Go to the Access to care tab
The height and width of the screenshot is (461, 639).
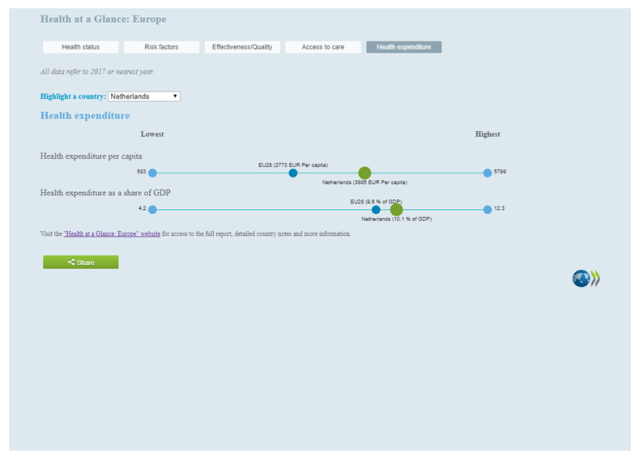click(323, 47)
